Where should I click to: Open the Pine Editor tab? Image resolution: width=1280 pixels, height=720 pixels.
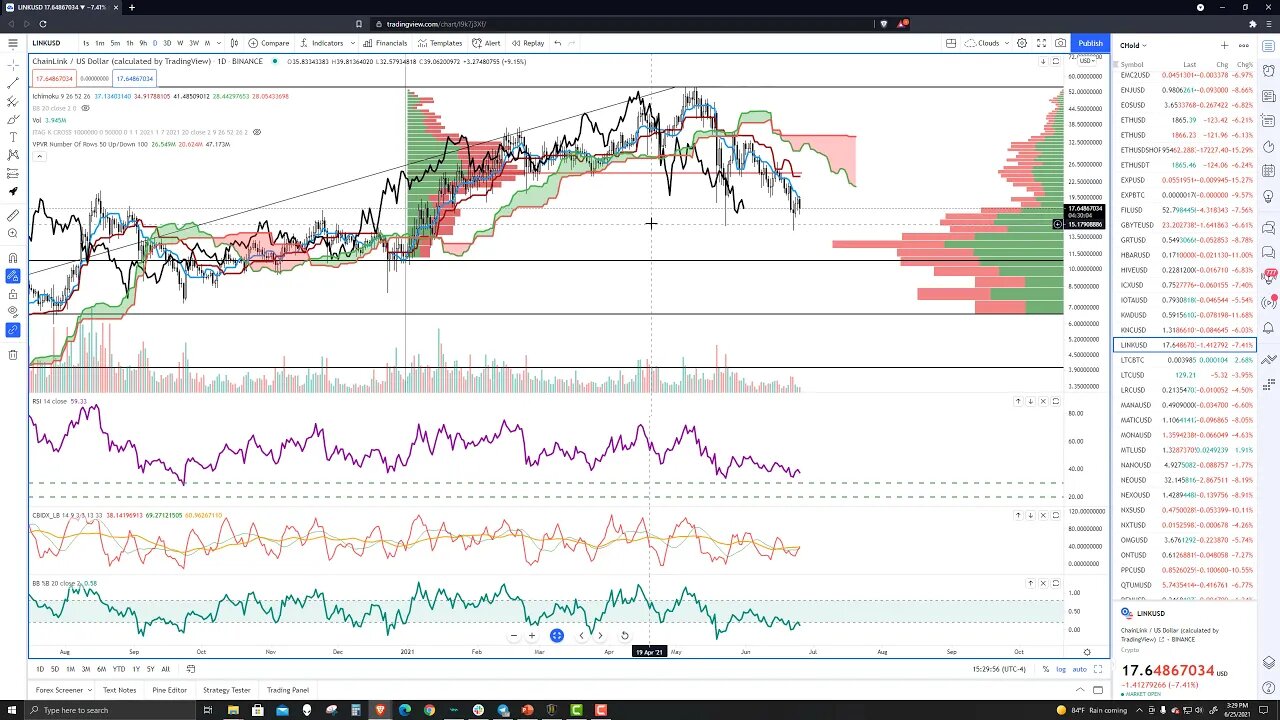tap(169, 690)
